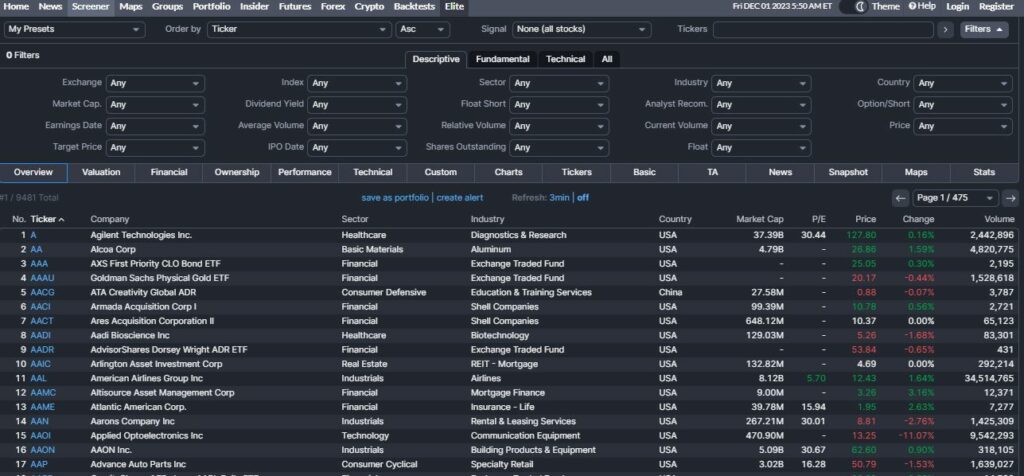Click the arrow button beside Tickers field
This screenshot has height=476, width=1024.
click(945, 29)
